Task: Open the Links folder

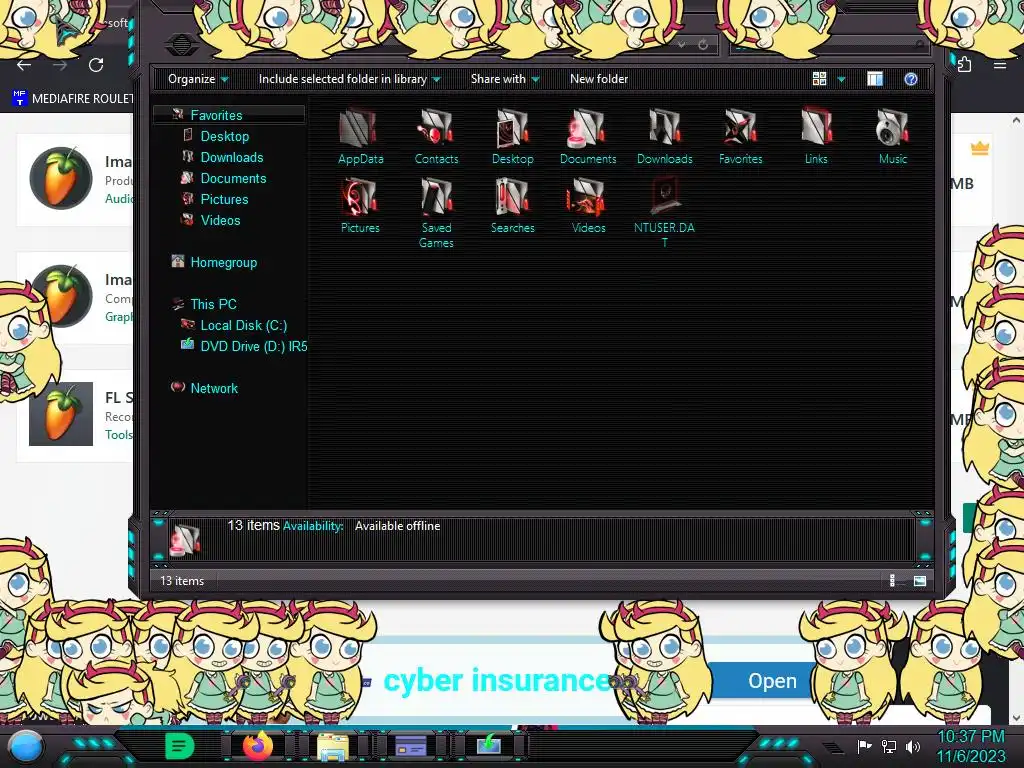Action: click(816, 135)
